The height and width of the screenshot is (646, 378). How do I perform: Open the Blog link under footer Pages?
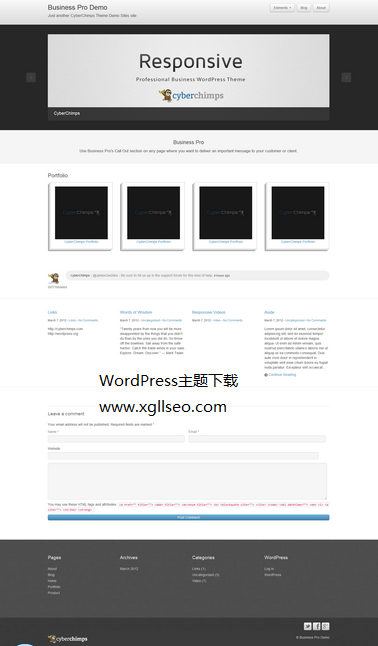click(51, 575)
